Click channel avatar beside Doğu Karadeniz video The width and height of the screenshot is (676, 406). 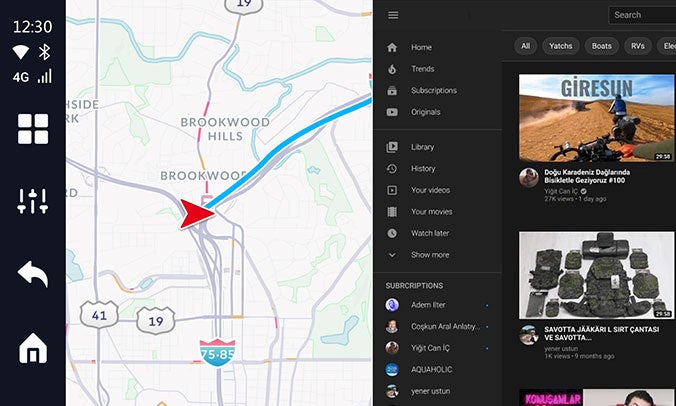(x=529, y=178)
